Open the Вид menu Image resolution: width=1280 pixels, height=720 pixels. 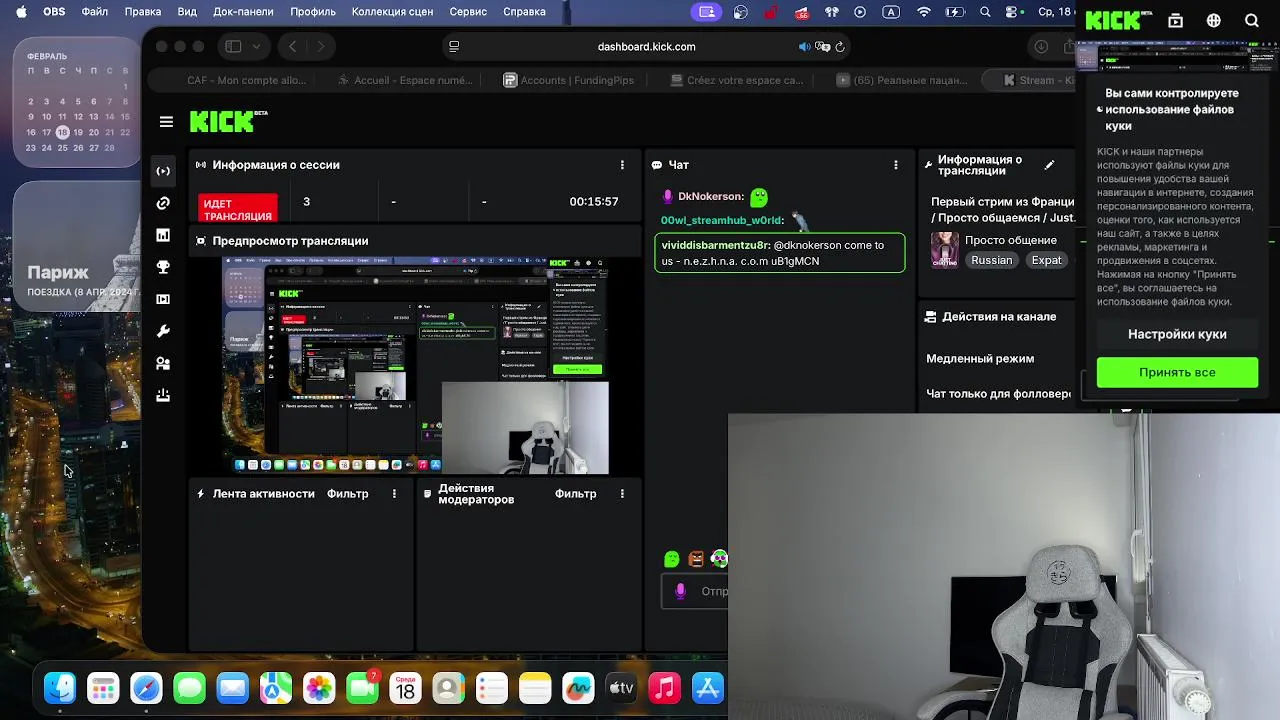(x=187, y=12)
